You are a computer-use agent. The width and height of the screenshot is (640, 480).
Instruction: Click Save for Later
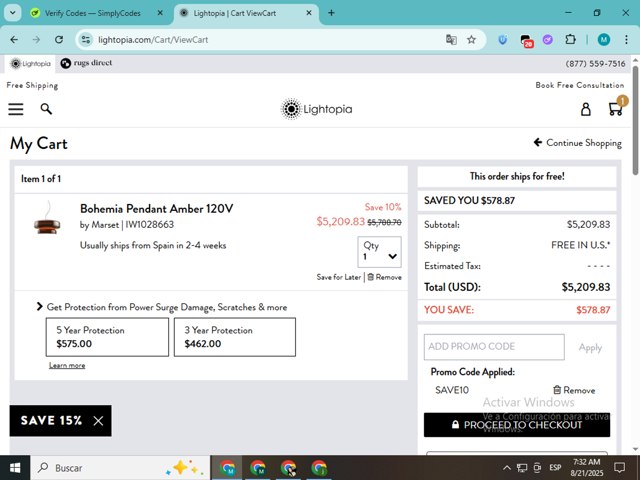point(339,277)
